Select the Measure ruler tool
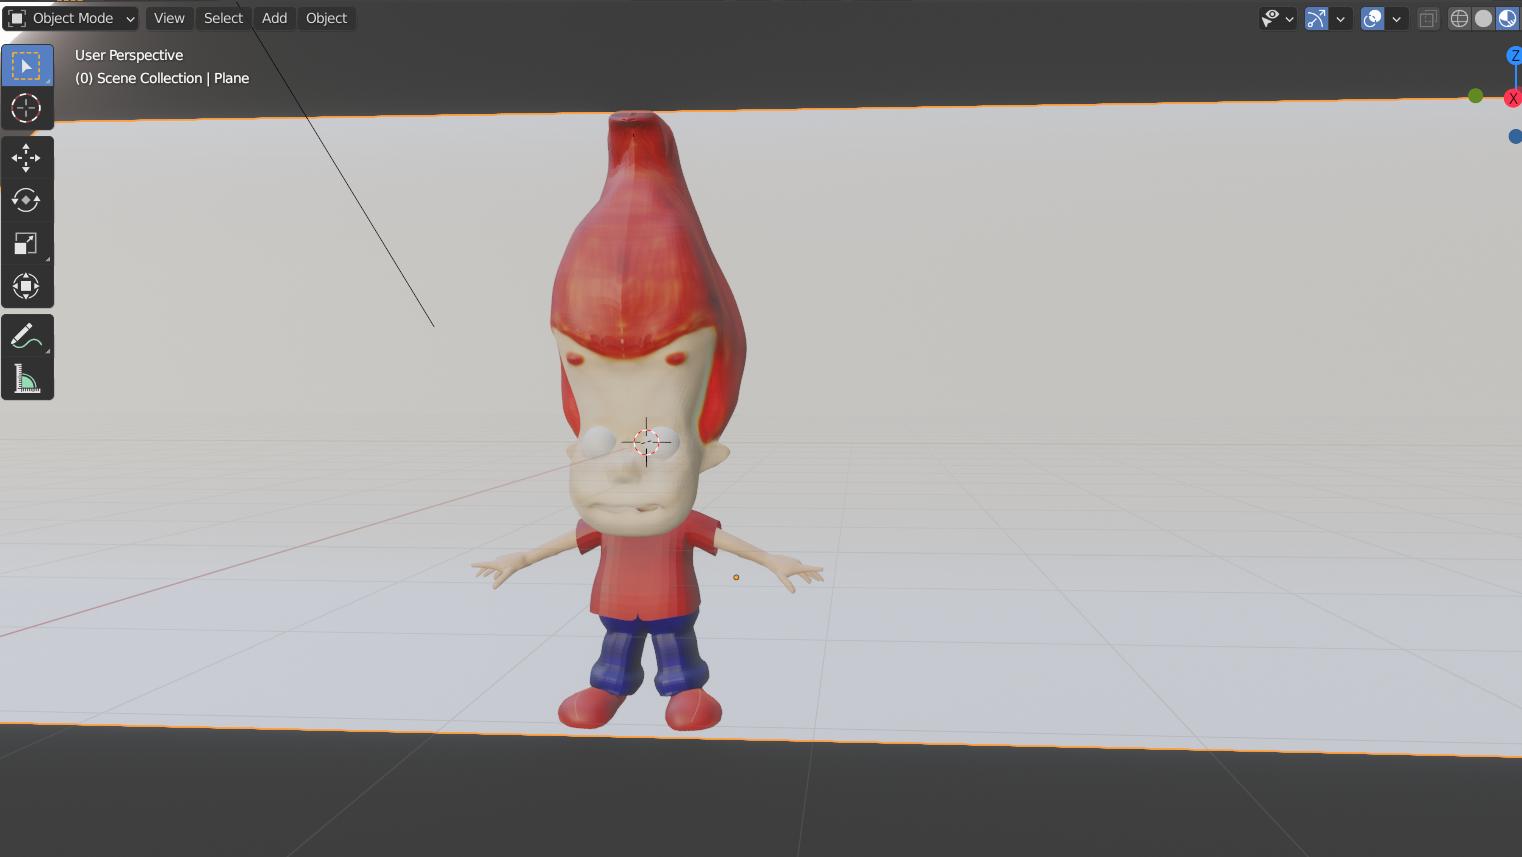 point(26,379)
